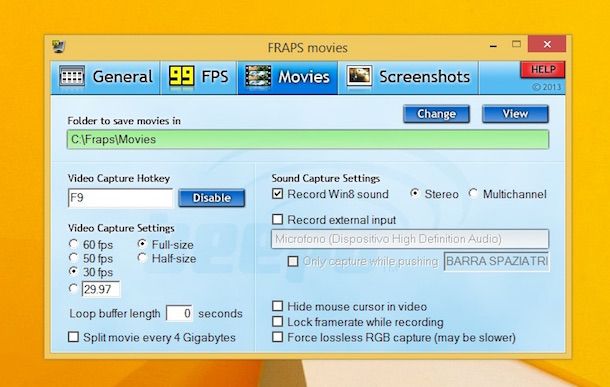Image resolution: width=610 pixels, height=387 pixels.
Task: Switch to the General tab
Action: [x=105, y=77]
